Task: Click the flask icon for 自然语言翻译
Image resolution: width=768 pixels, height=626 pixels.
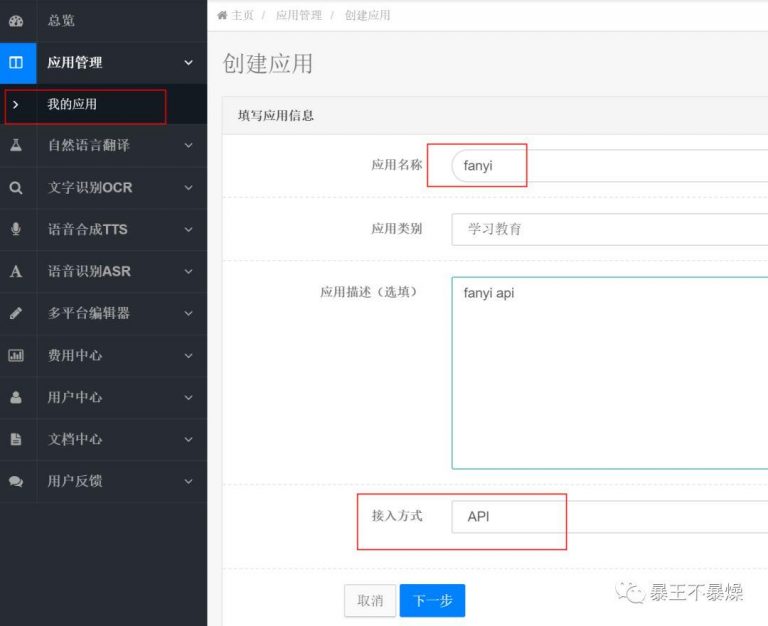Action: (16, 145)
